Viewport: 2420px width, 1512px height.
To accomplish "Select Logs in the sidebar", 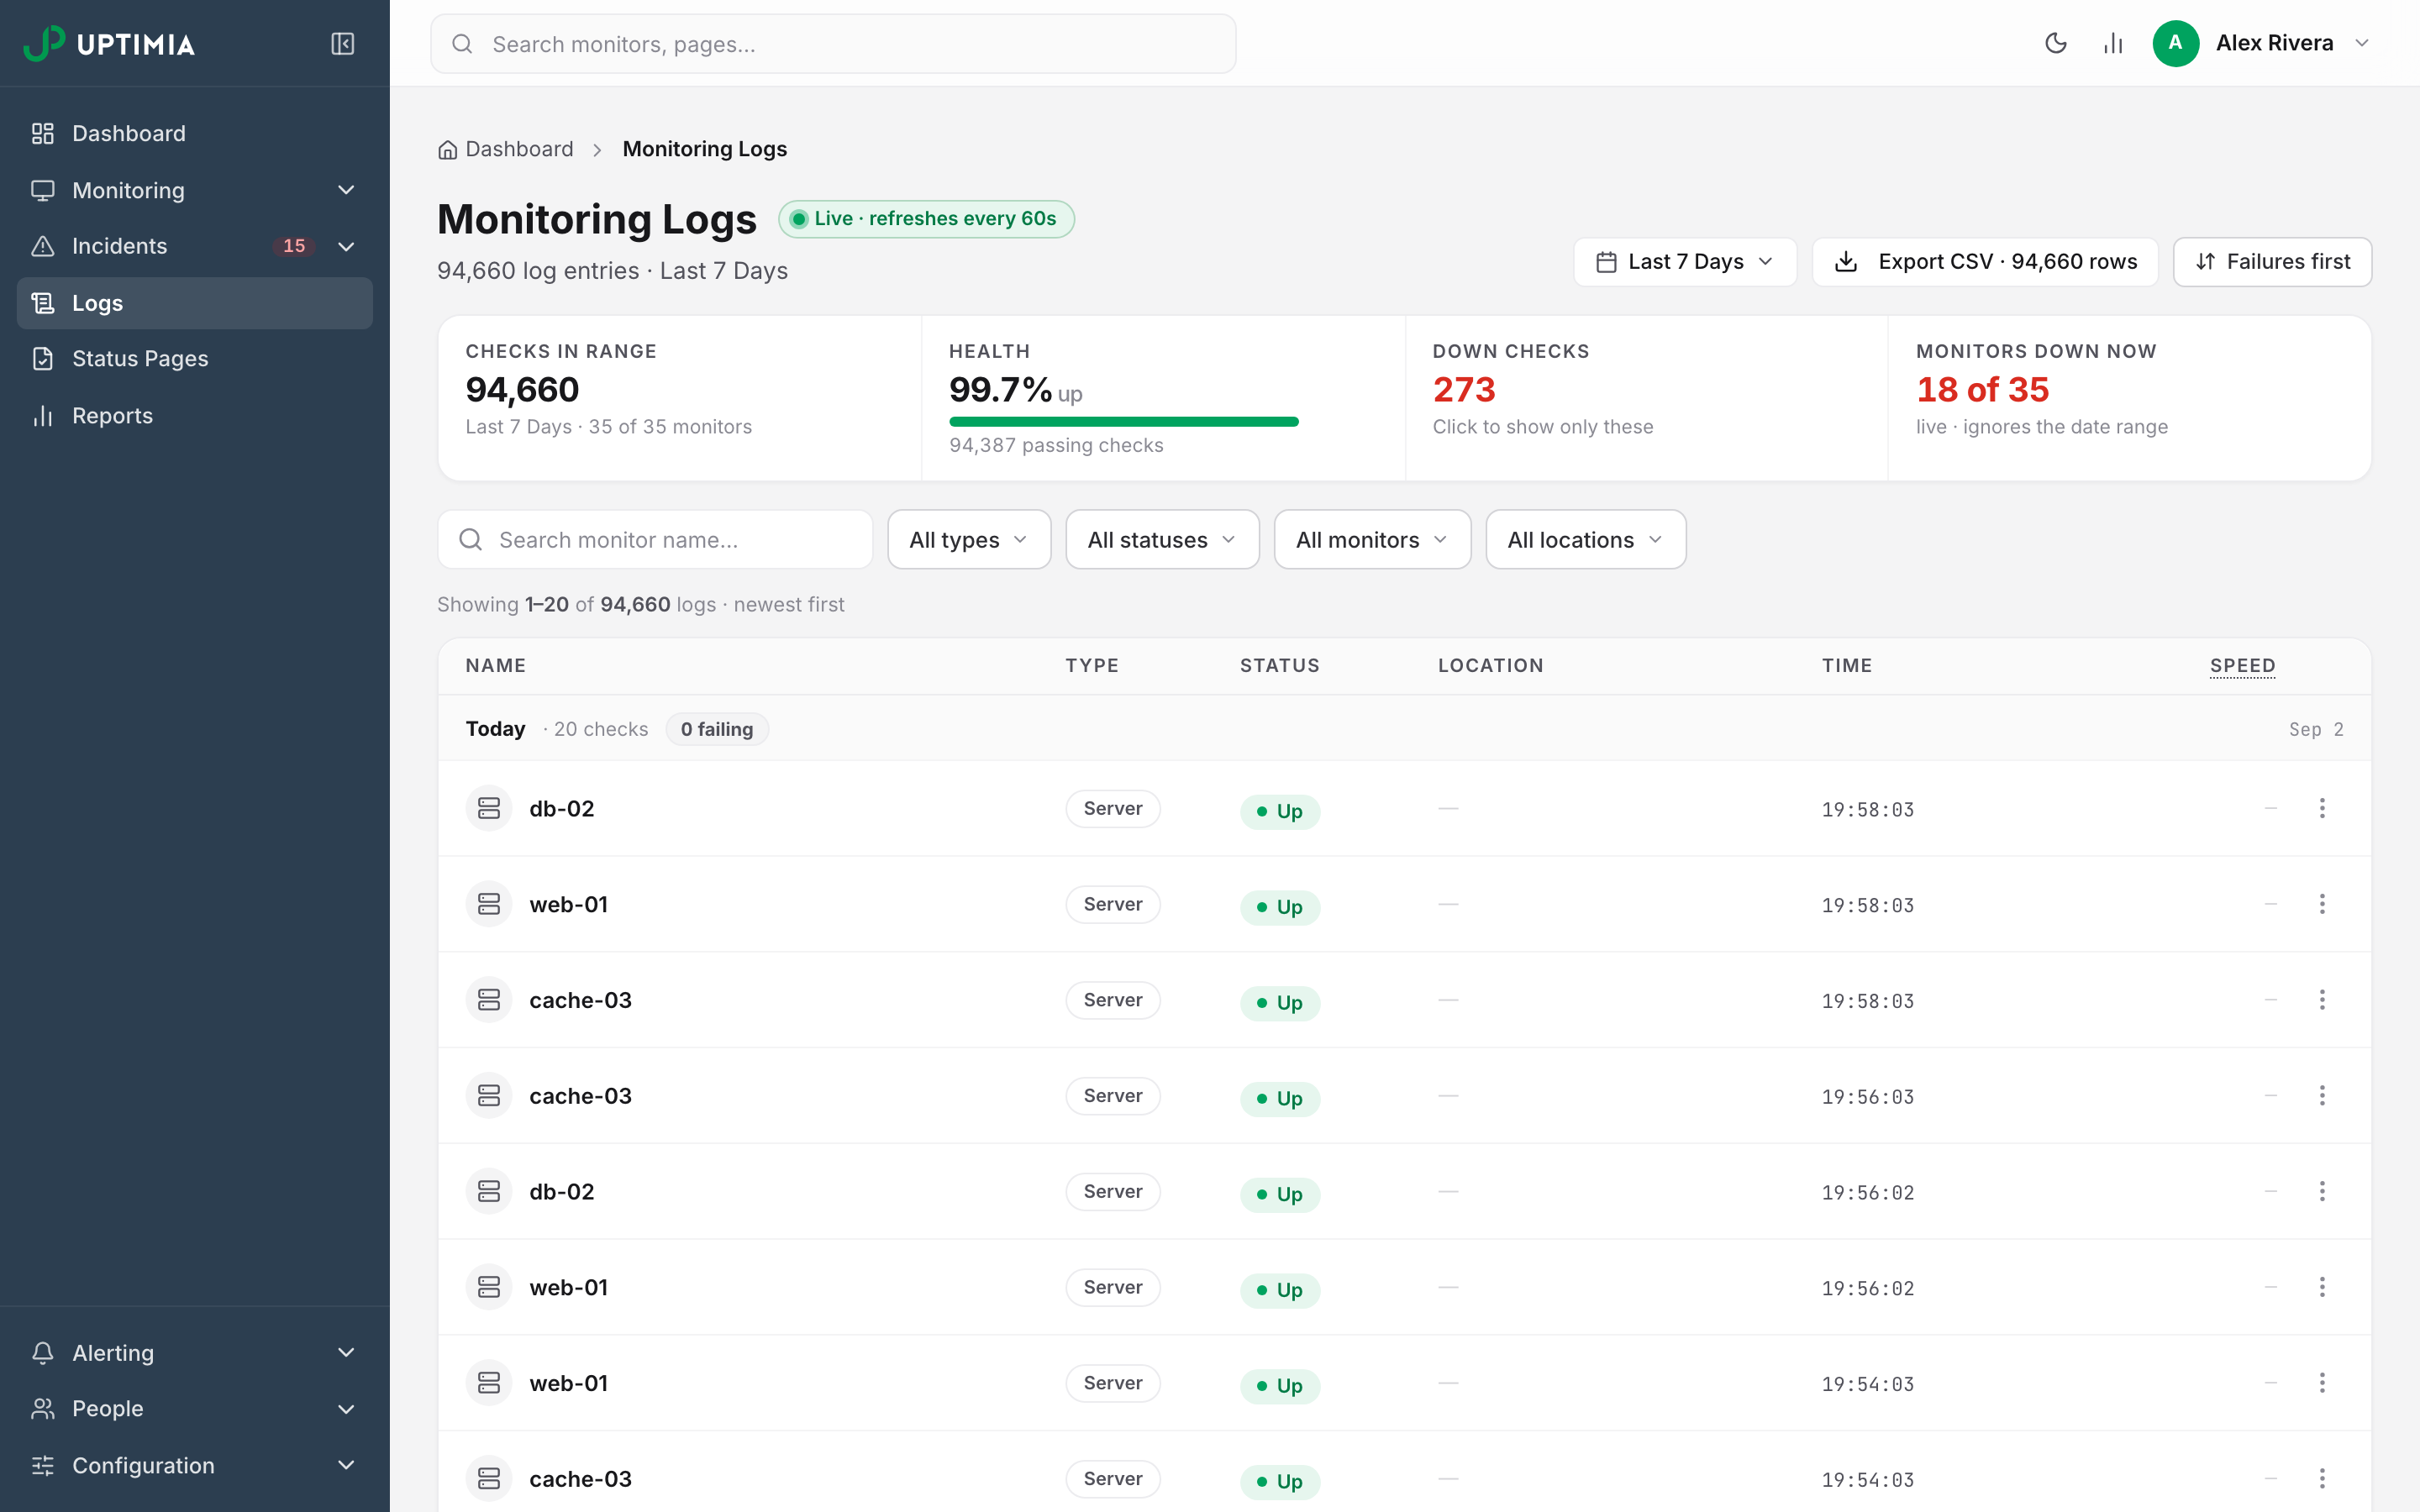I will click(x=195, y=303).
